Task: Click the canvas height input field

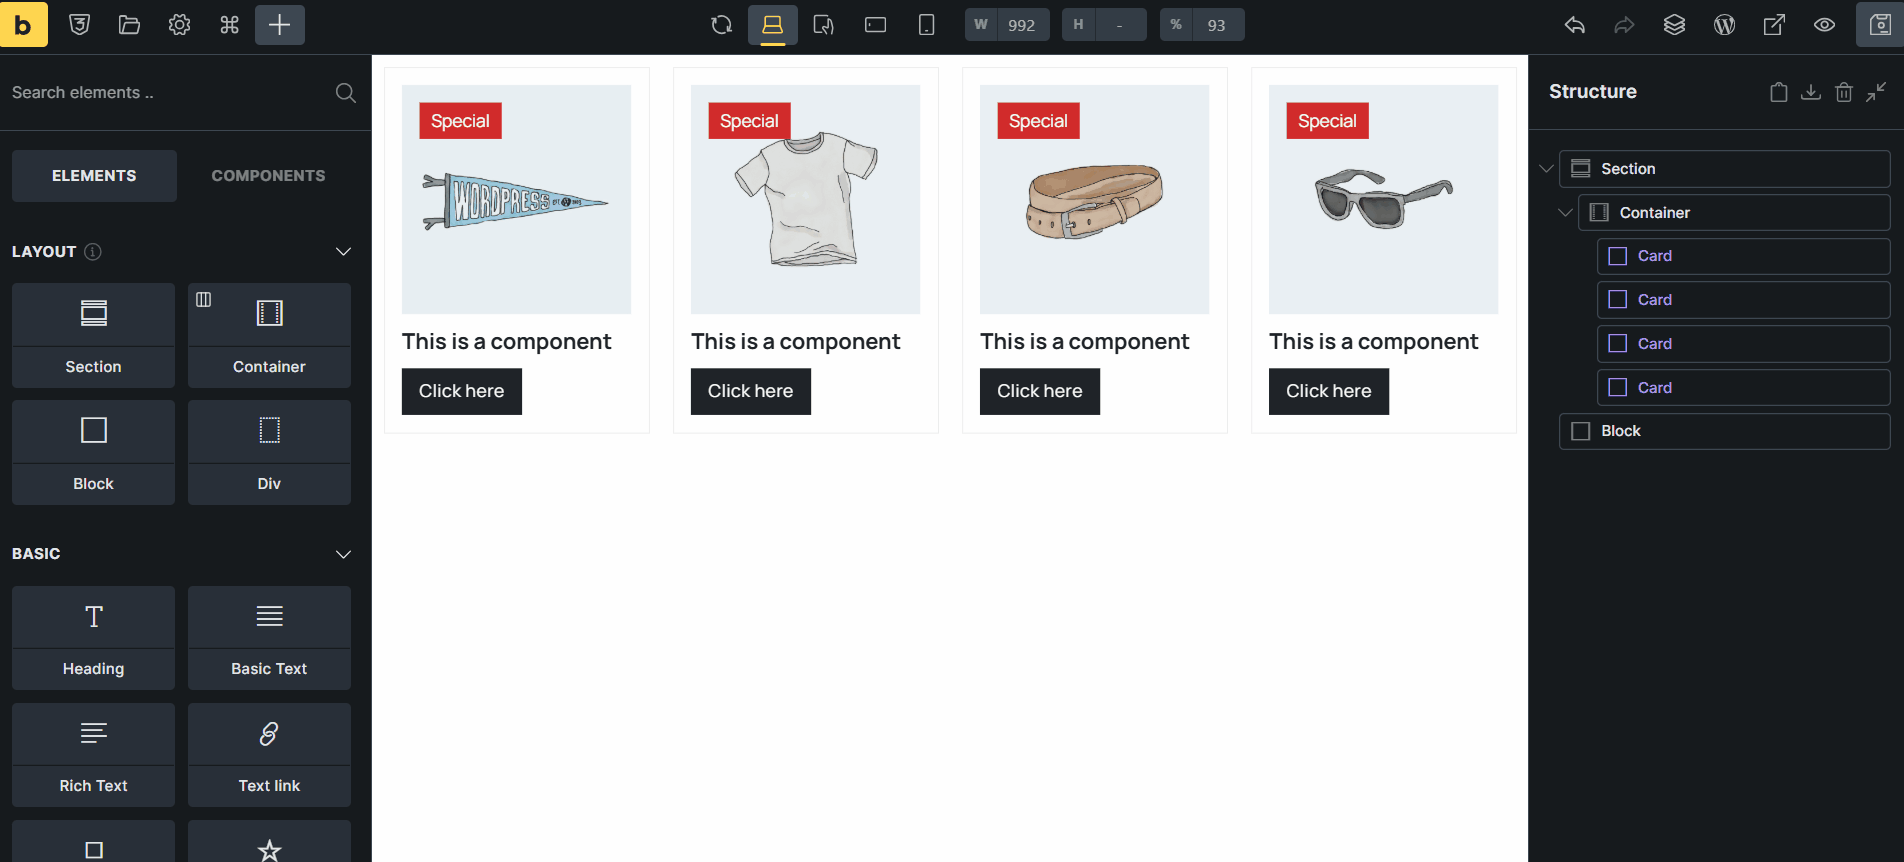Action: (x=1120, y=25)
